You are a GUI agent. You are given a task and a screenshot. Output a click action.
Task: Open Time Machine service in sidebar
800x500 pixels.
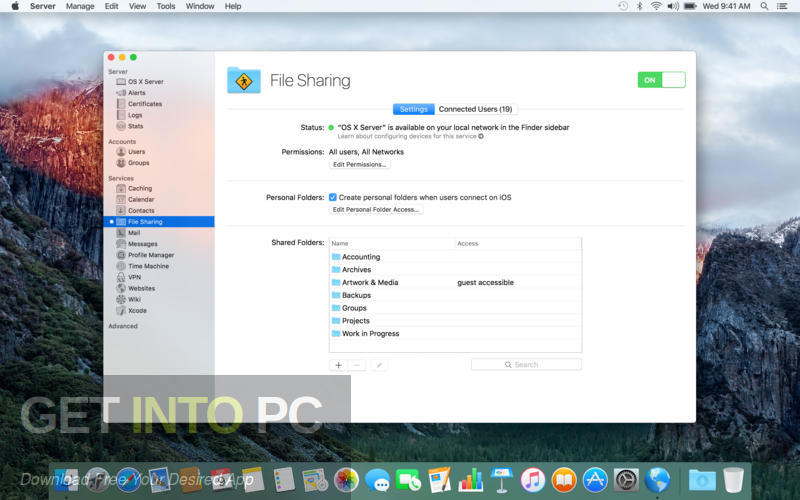click(142, 266)
